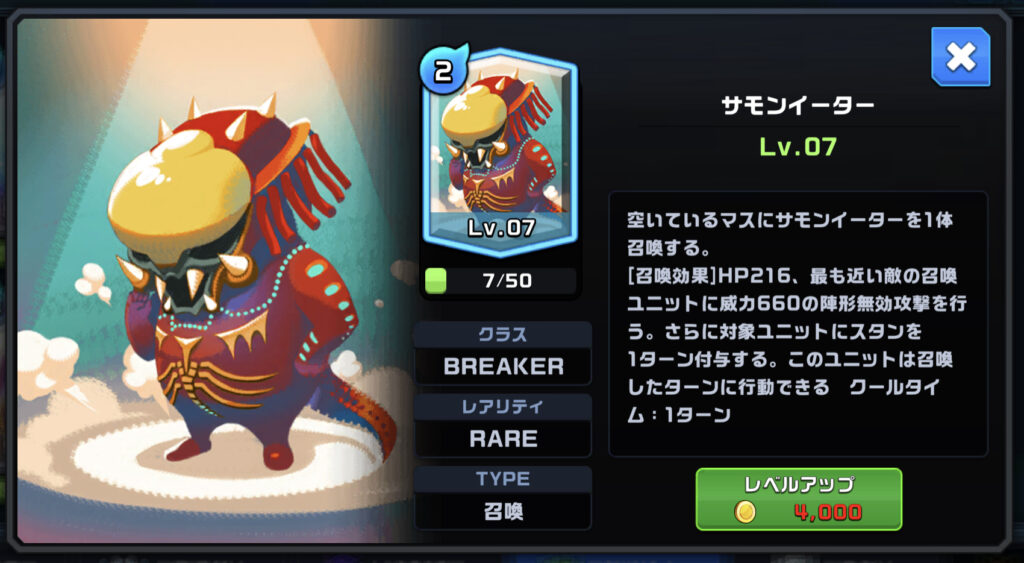Click the green Lv.07 level text
The image size is (1024, 563).
click(x=797, y=146)
